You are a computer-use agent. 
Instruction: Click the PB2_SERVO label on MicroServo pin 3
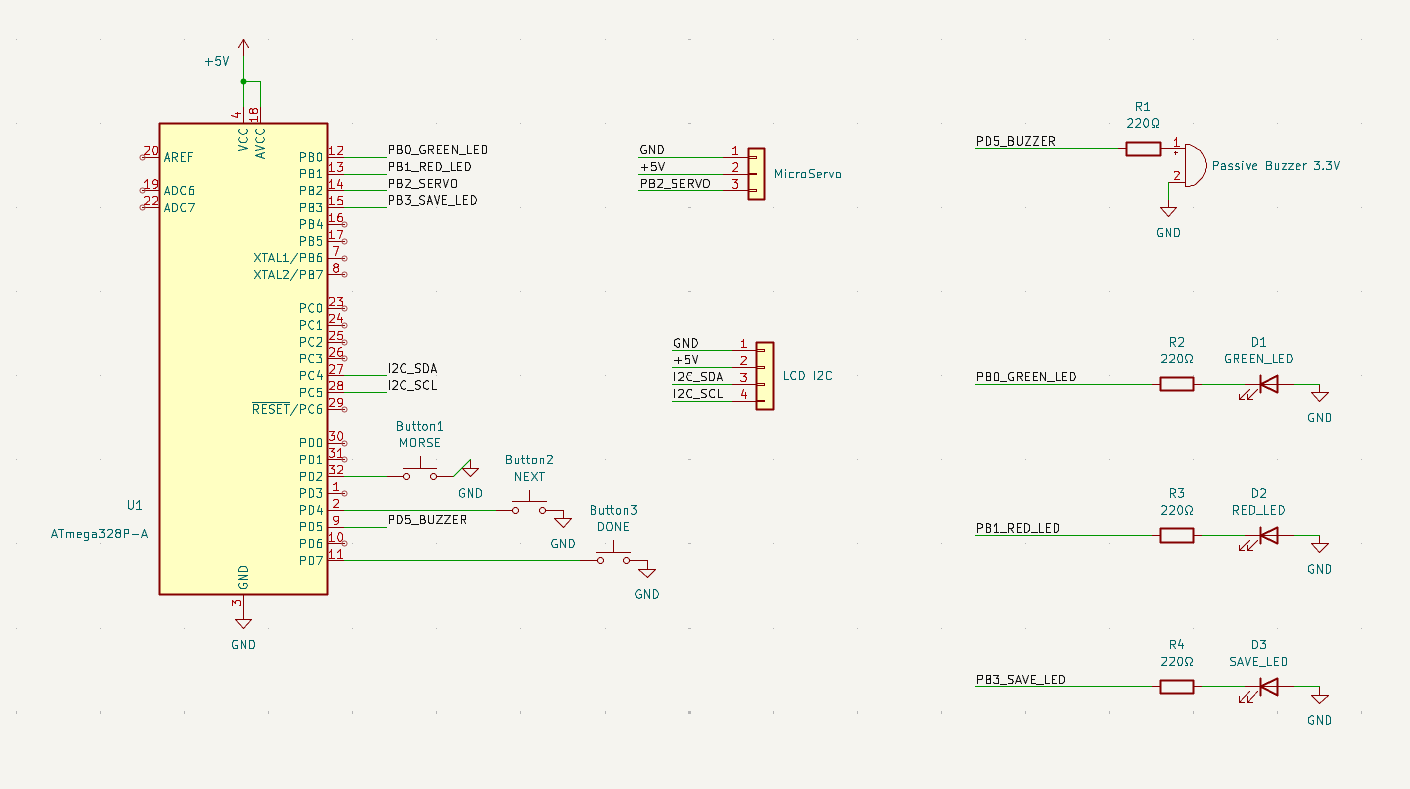pos(674,184)
